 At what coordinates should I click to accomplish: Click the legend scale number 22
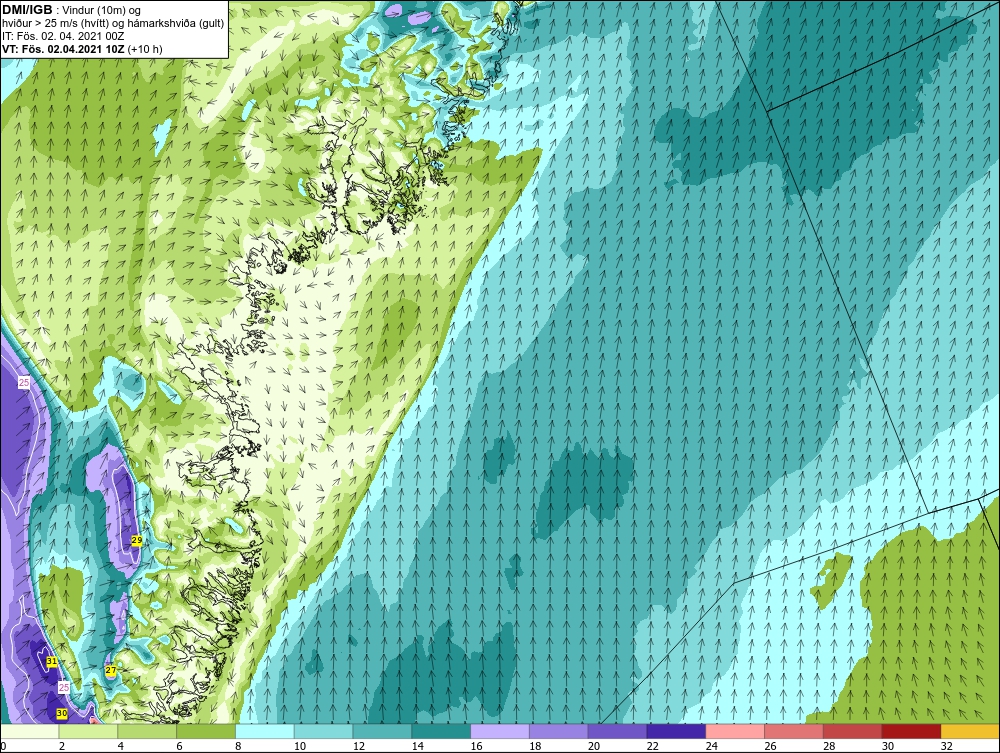coord(652,746)
